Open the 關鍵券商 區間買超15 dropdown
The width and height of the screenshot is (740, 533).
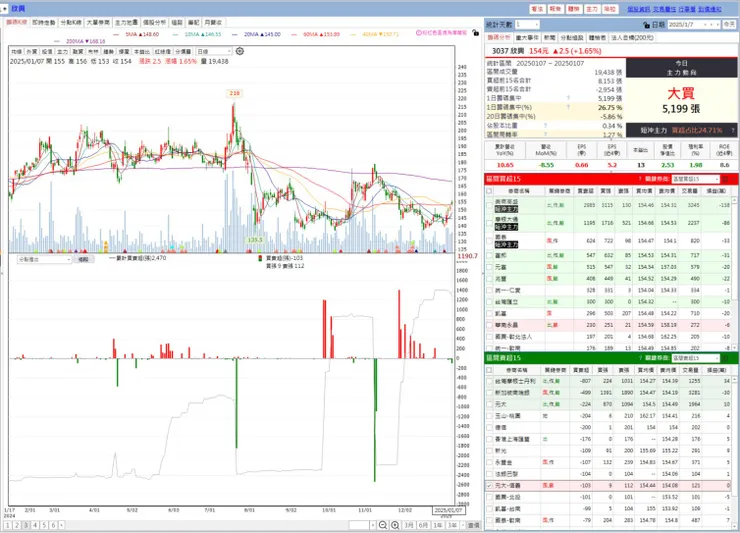click(695, 179)
